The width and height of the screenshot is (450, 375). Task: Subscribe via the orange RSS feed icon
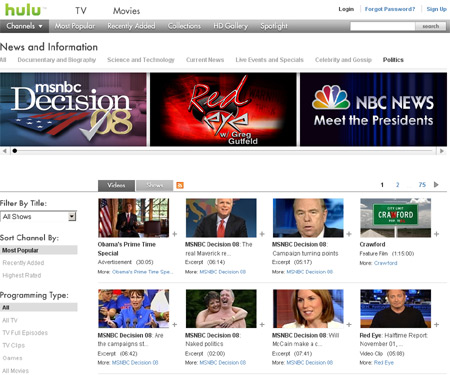pos(180,185)
